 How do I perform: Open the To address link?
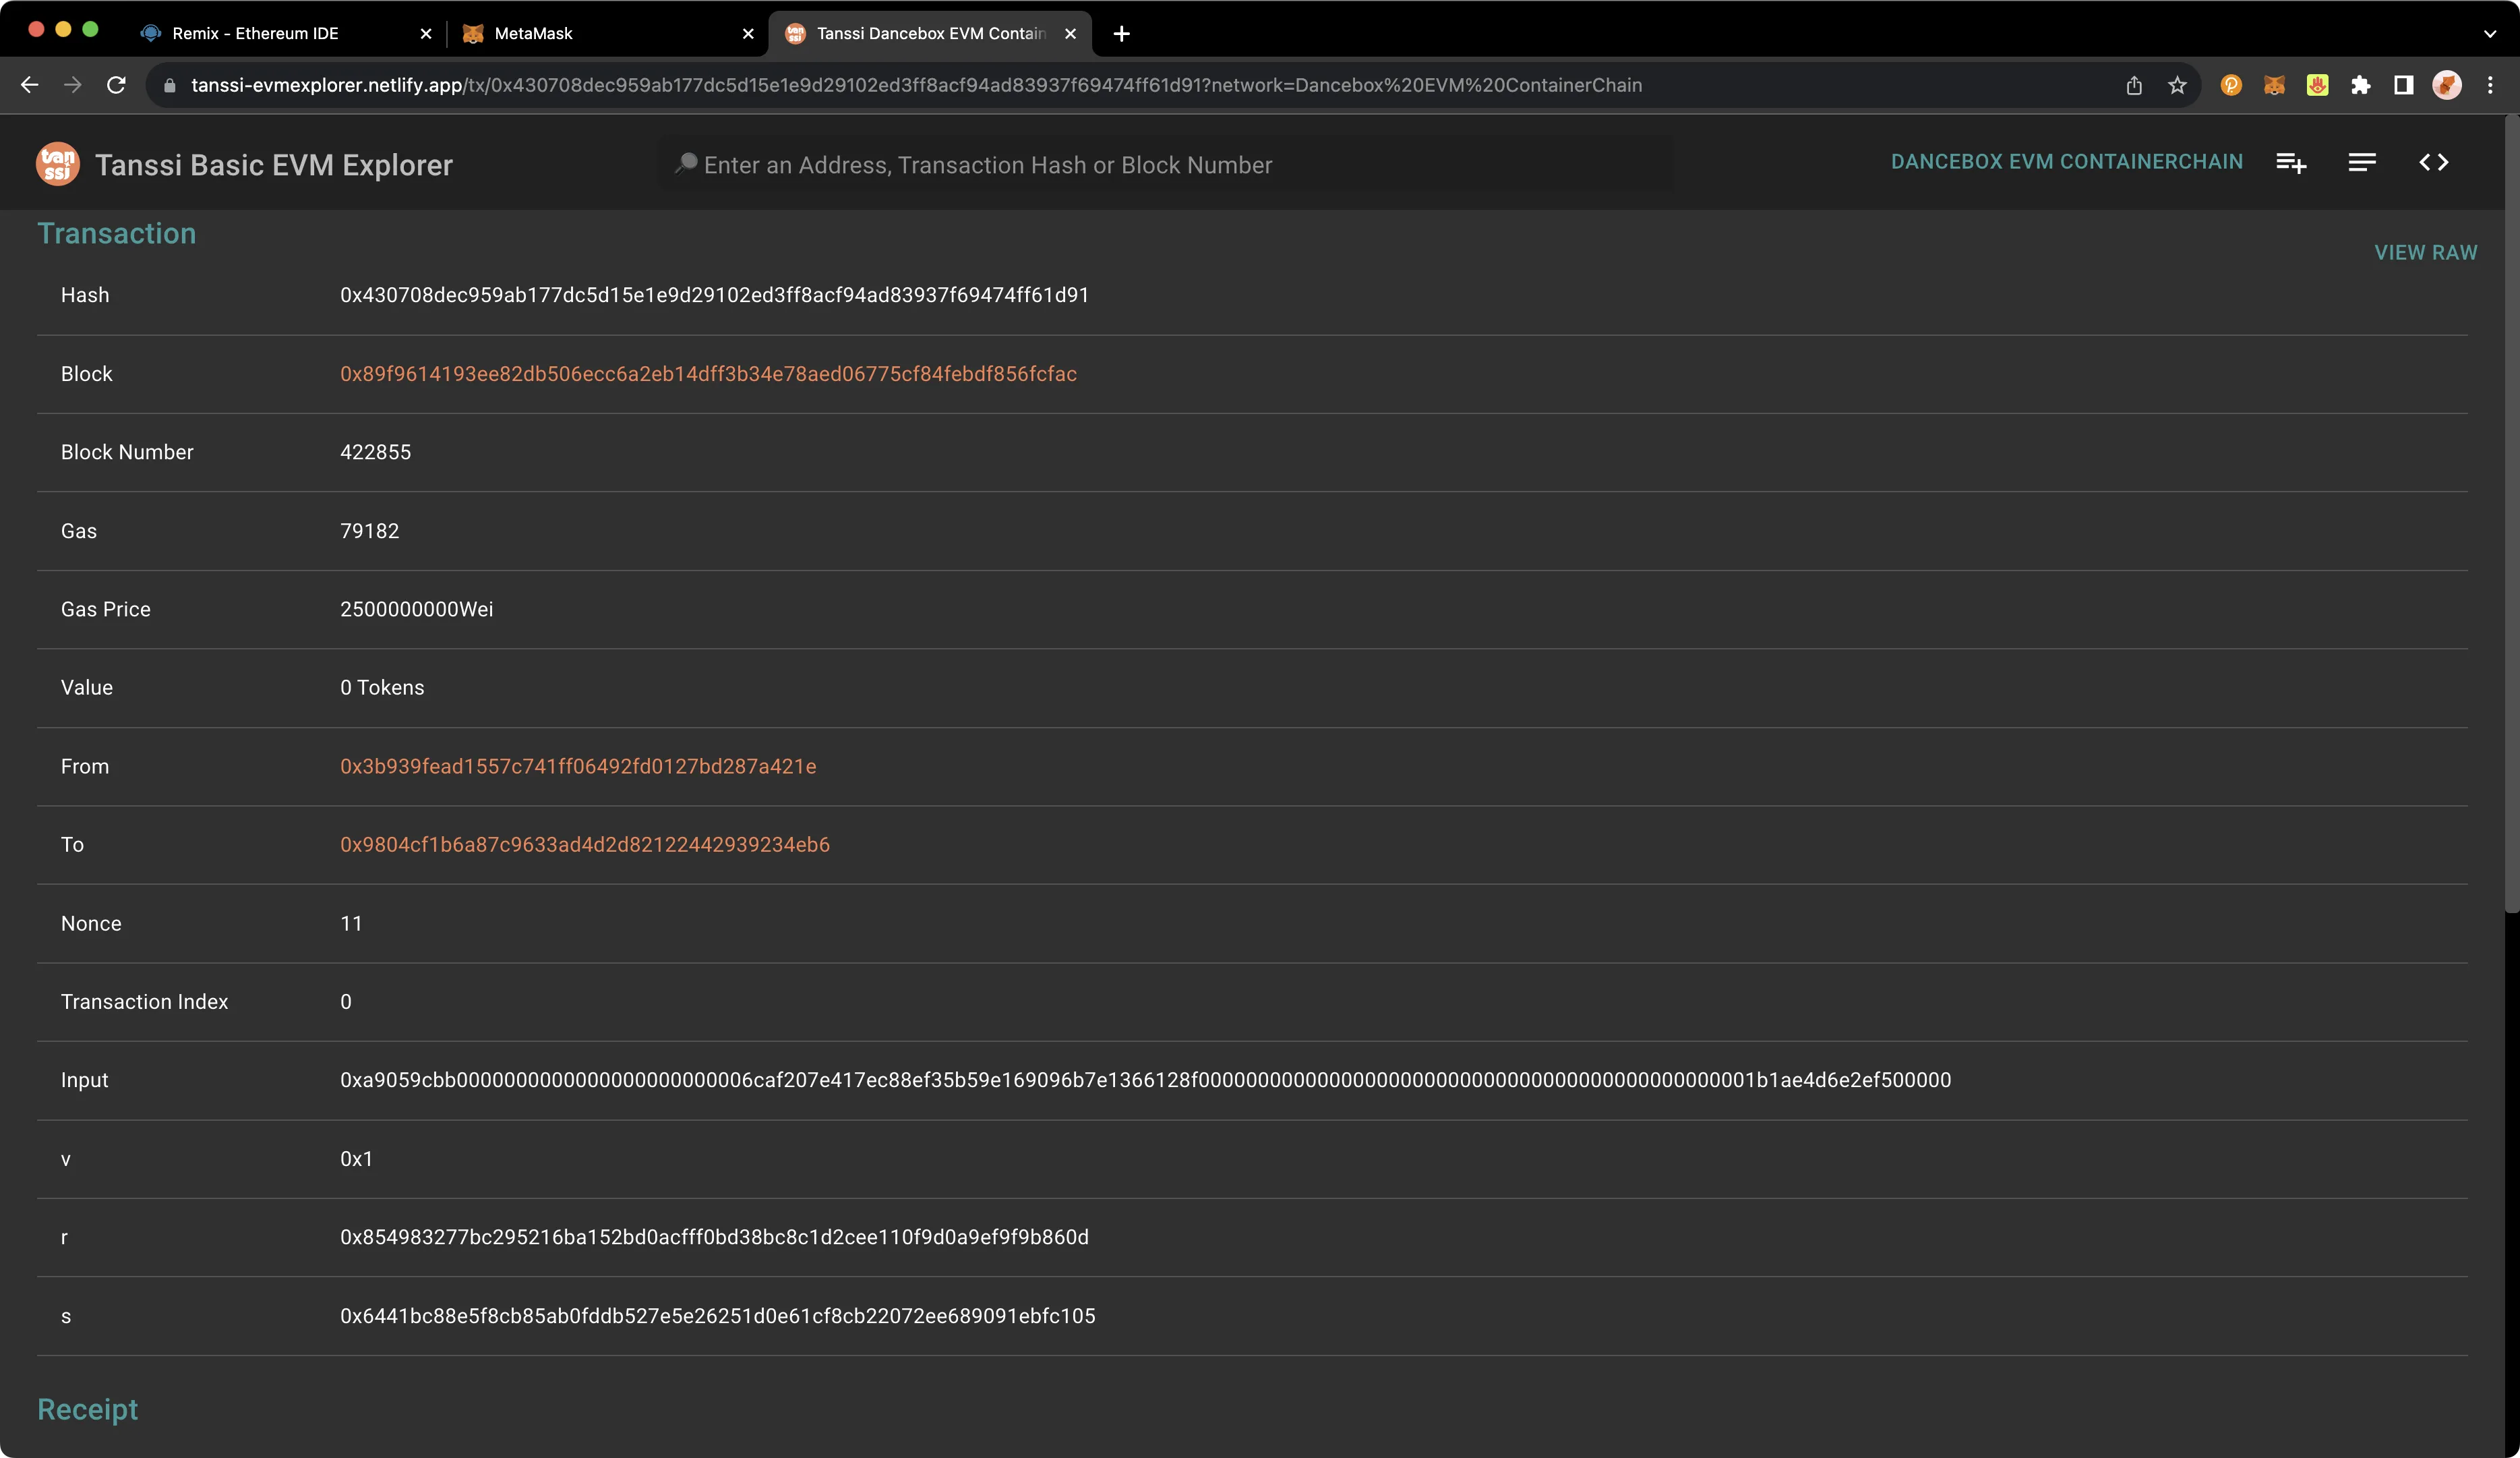click(x=584, y=844)
